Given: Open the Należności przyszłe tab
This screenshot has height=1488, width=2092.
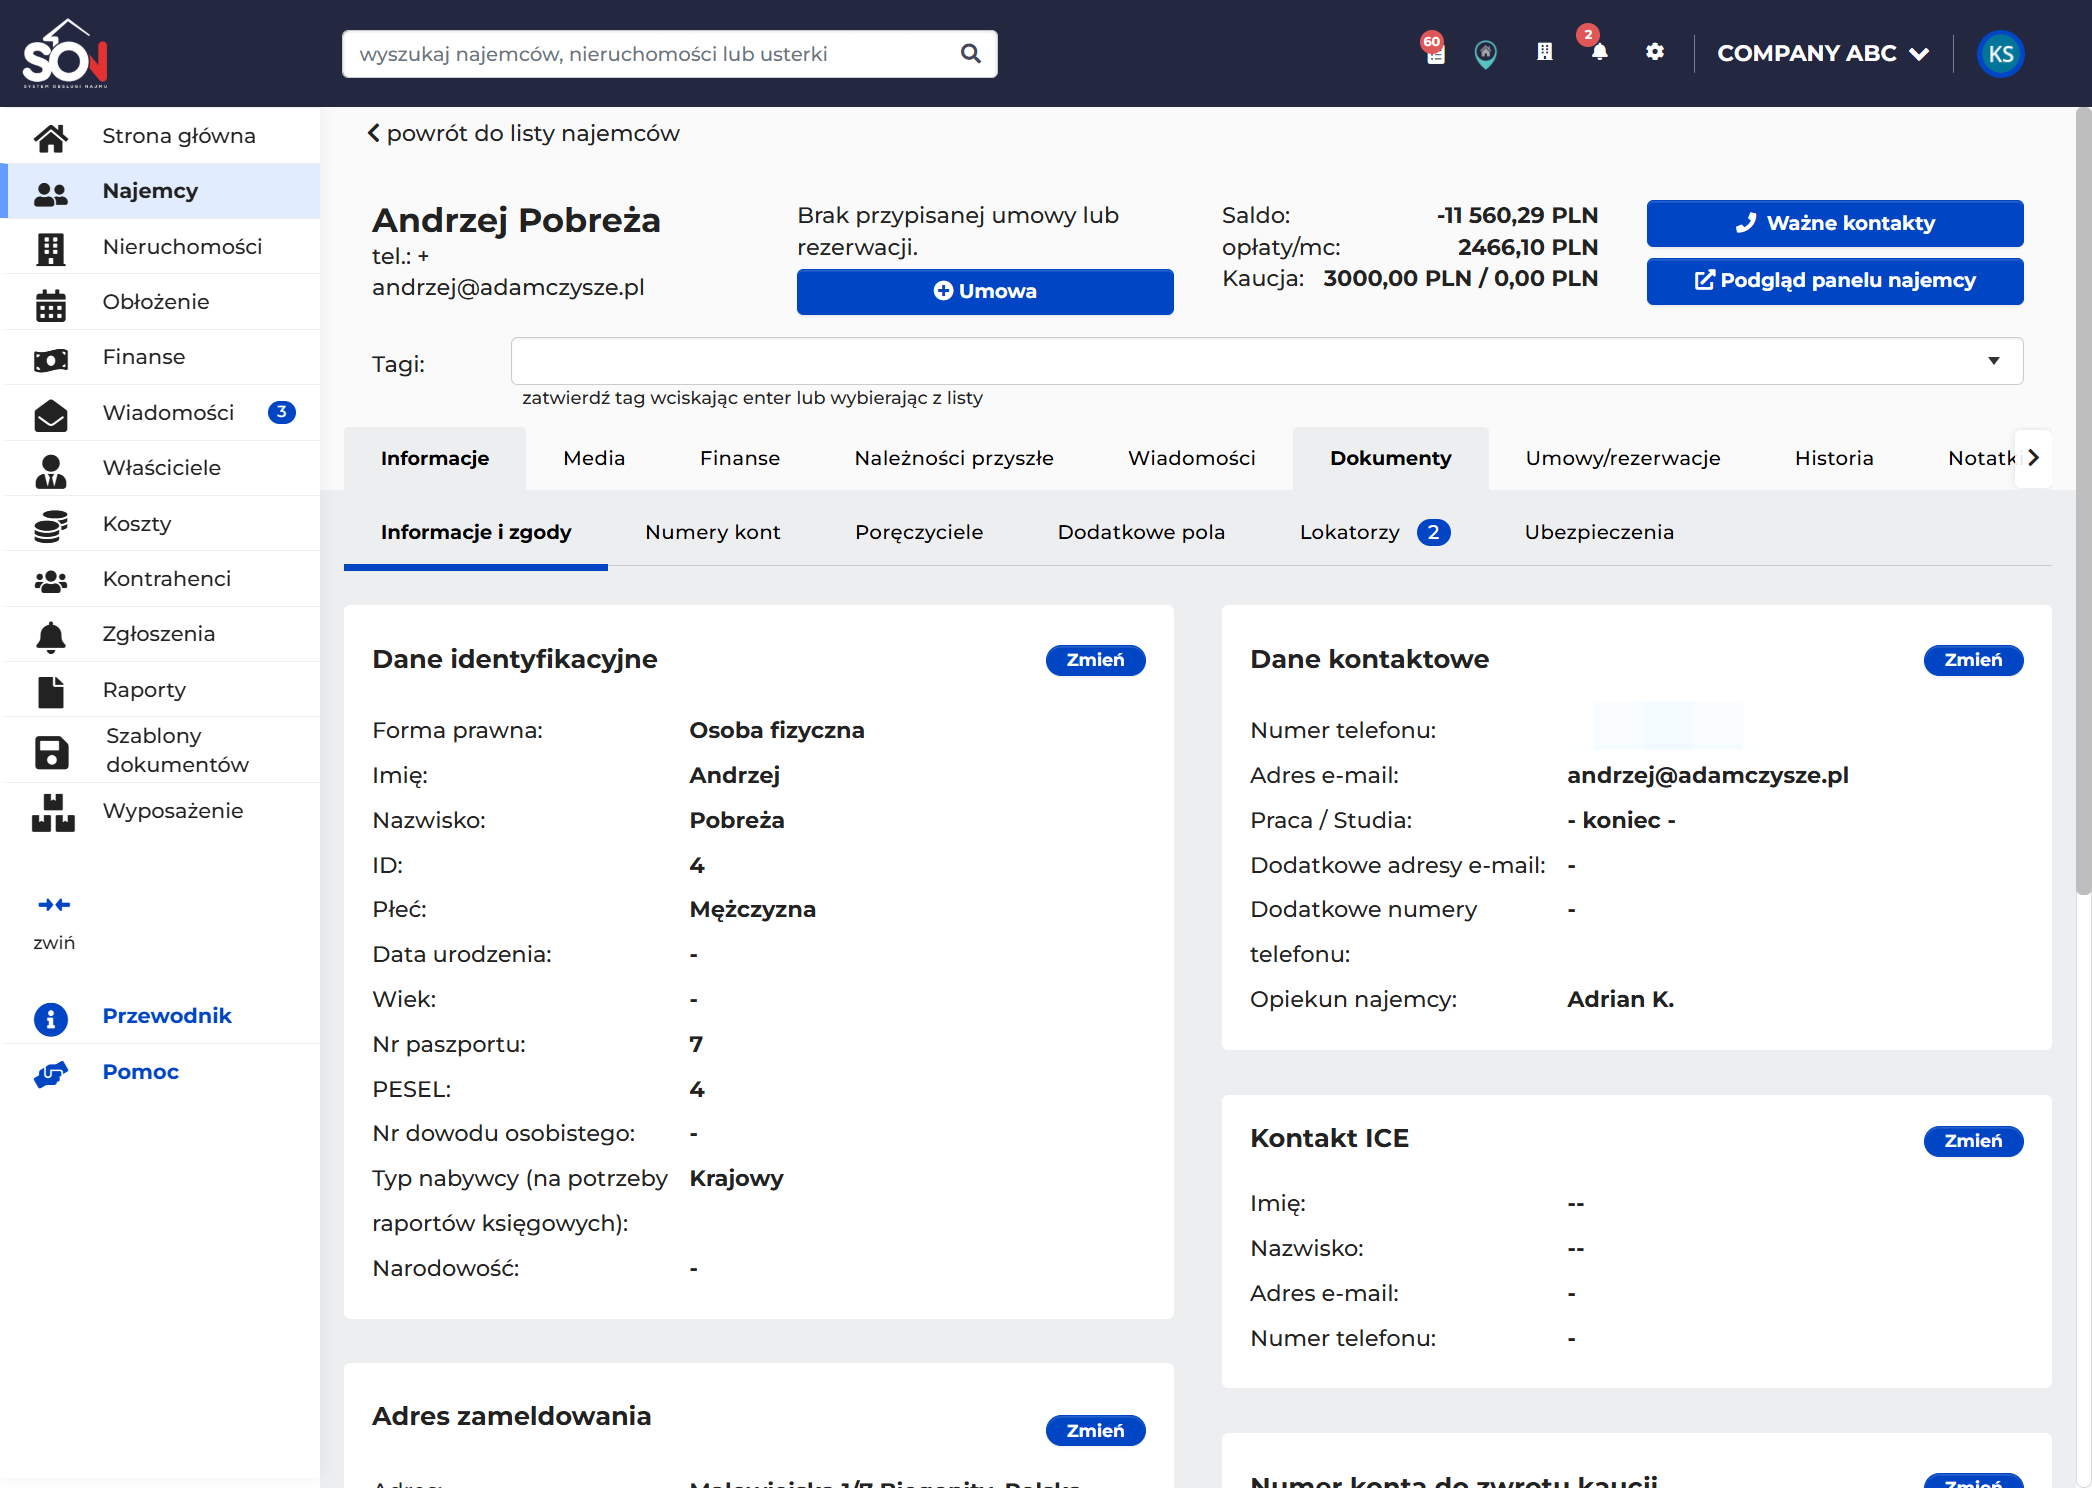Looking at the screenshot, I should (954, 458).
